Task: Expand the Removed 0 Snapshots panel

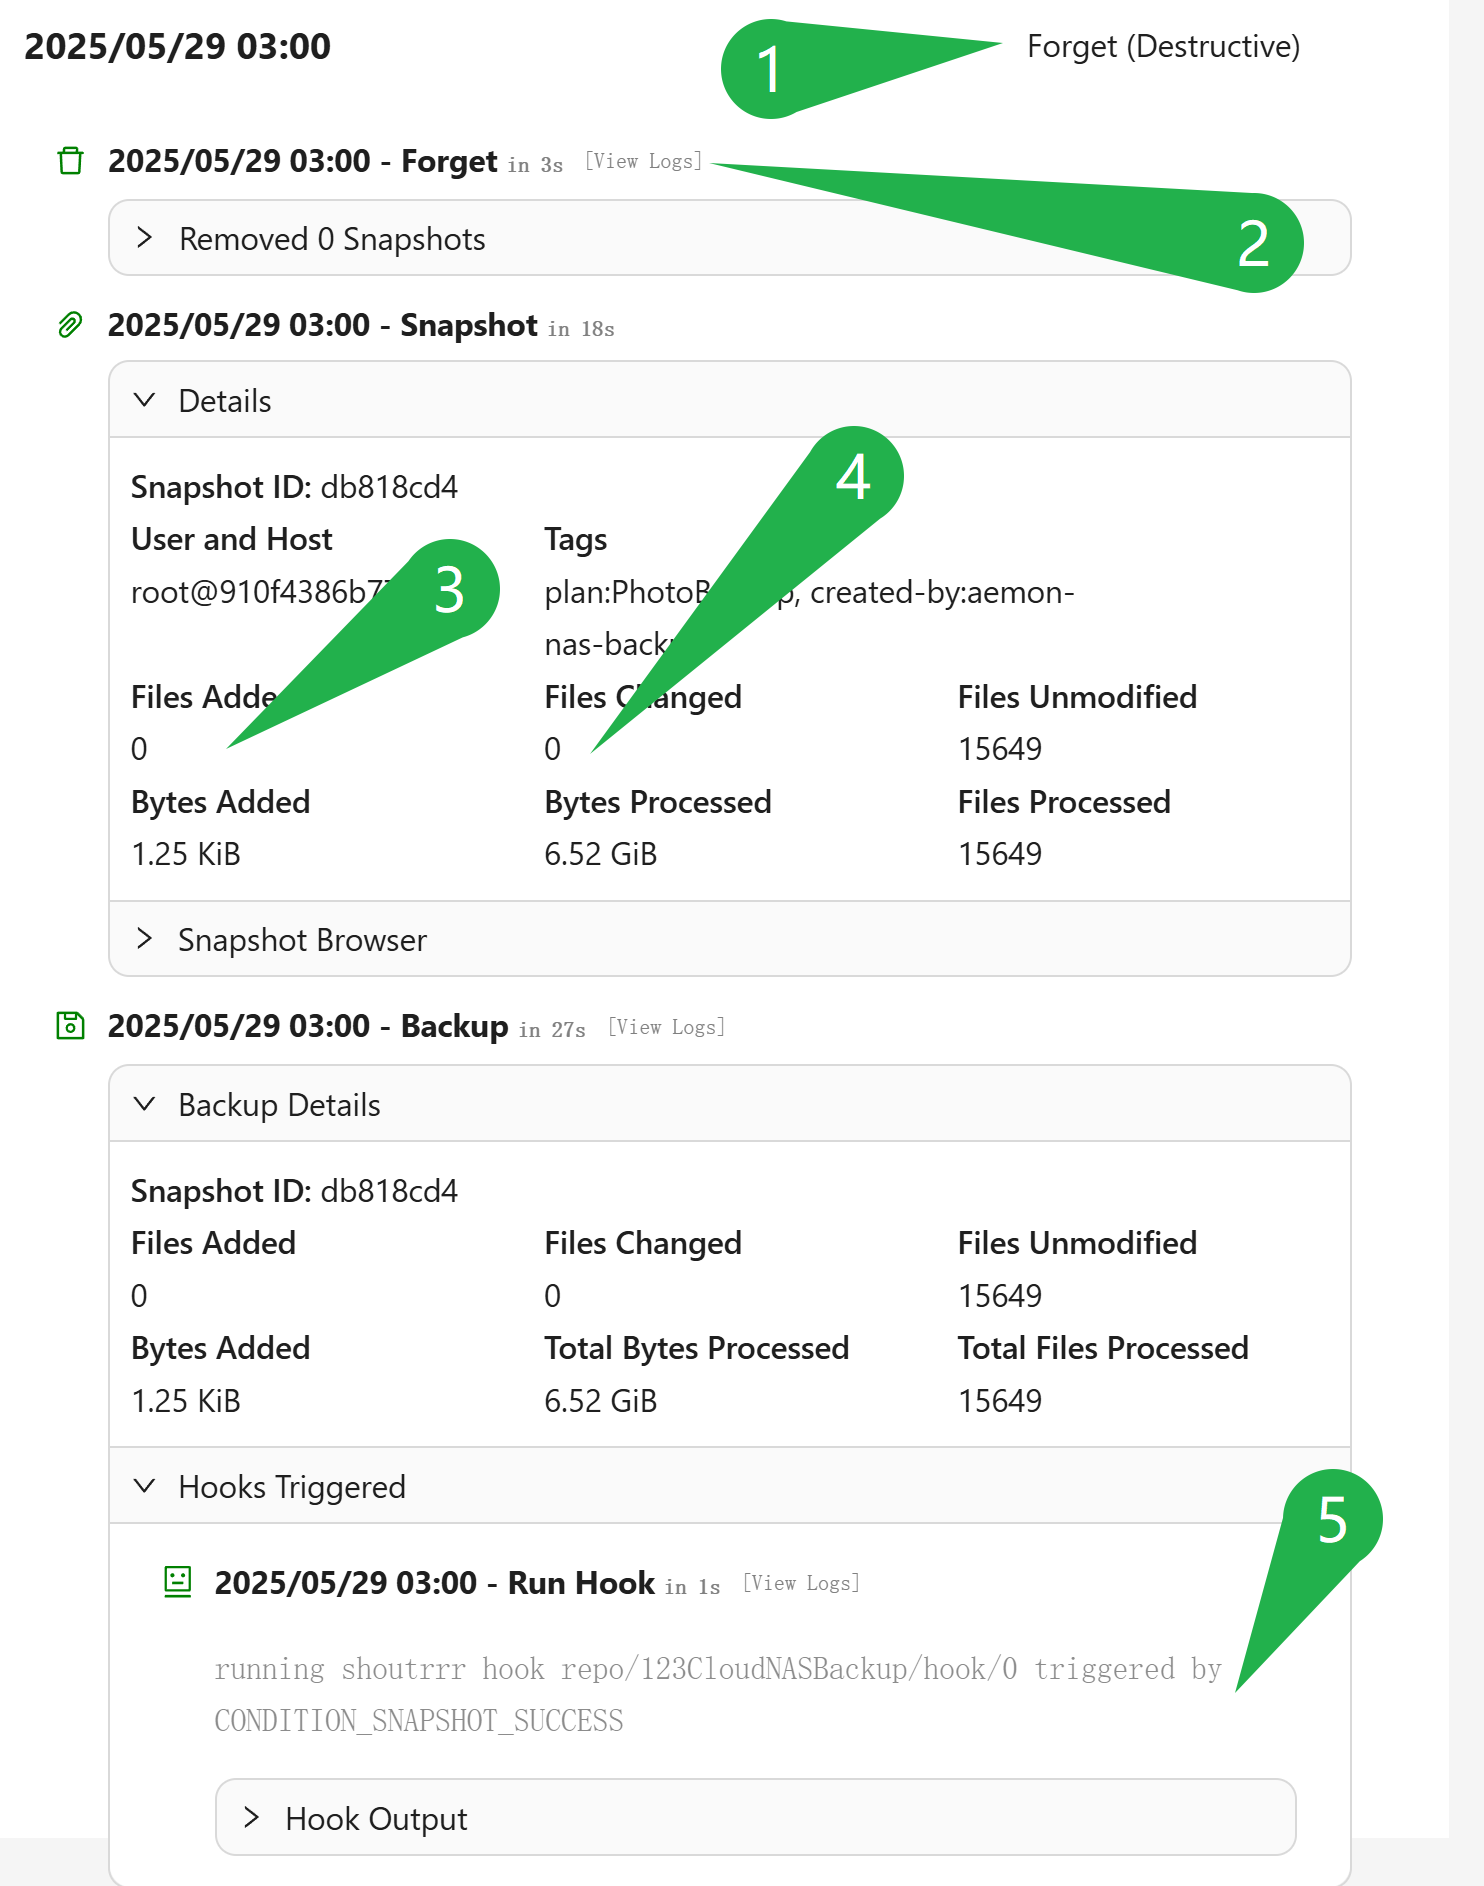Action: (x=730, y=238)
